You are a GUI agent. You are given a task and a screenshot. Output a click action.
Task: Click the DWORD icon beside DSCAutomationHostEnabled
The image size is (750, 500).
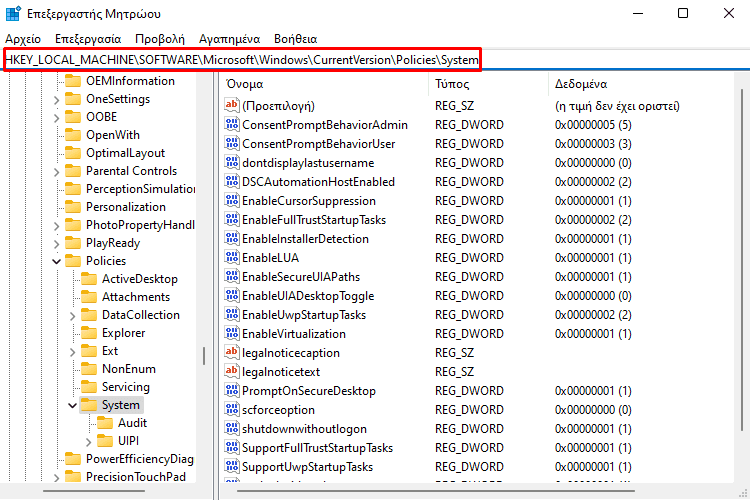pos(232,181)
